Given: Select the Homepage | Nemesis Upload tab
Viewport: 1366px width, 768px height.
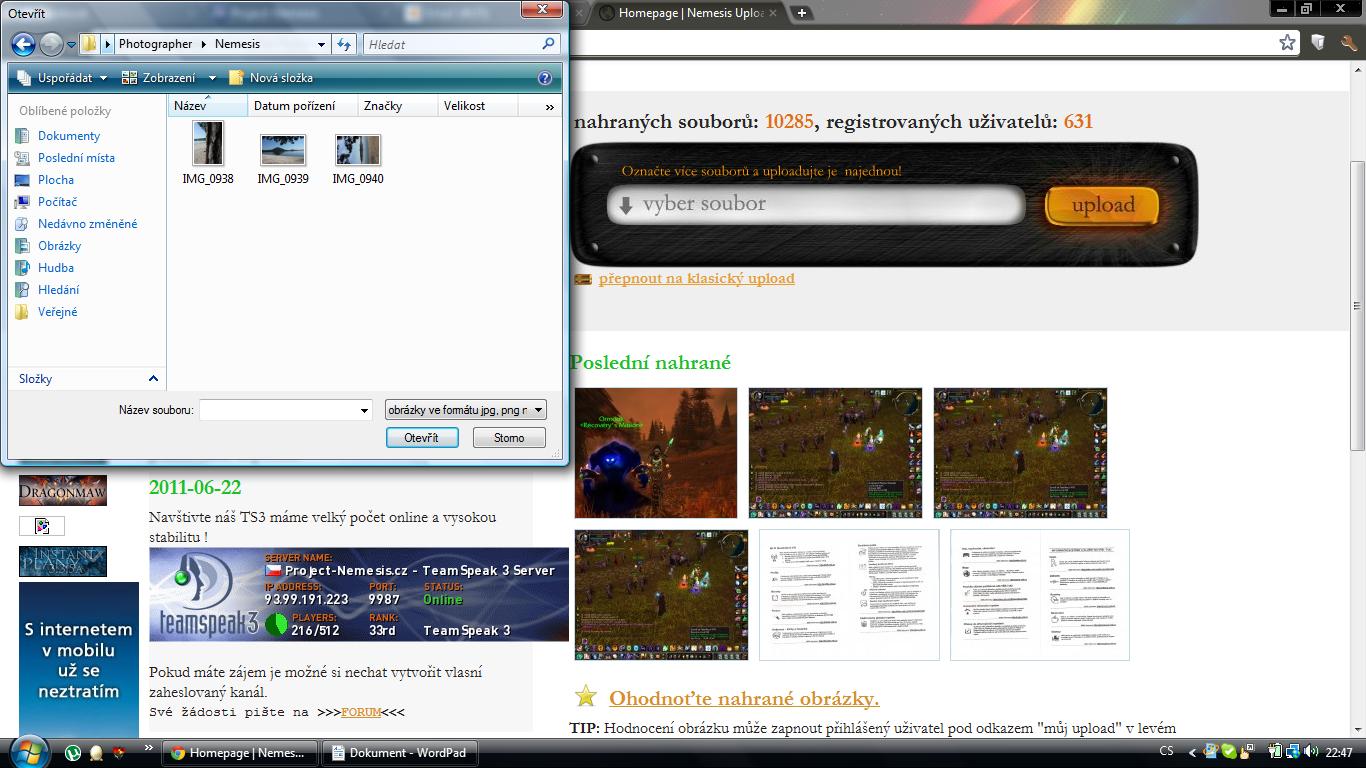Looking at the screenshot, I should [690, 13].
